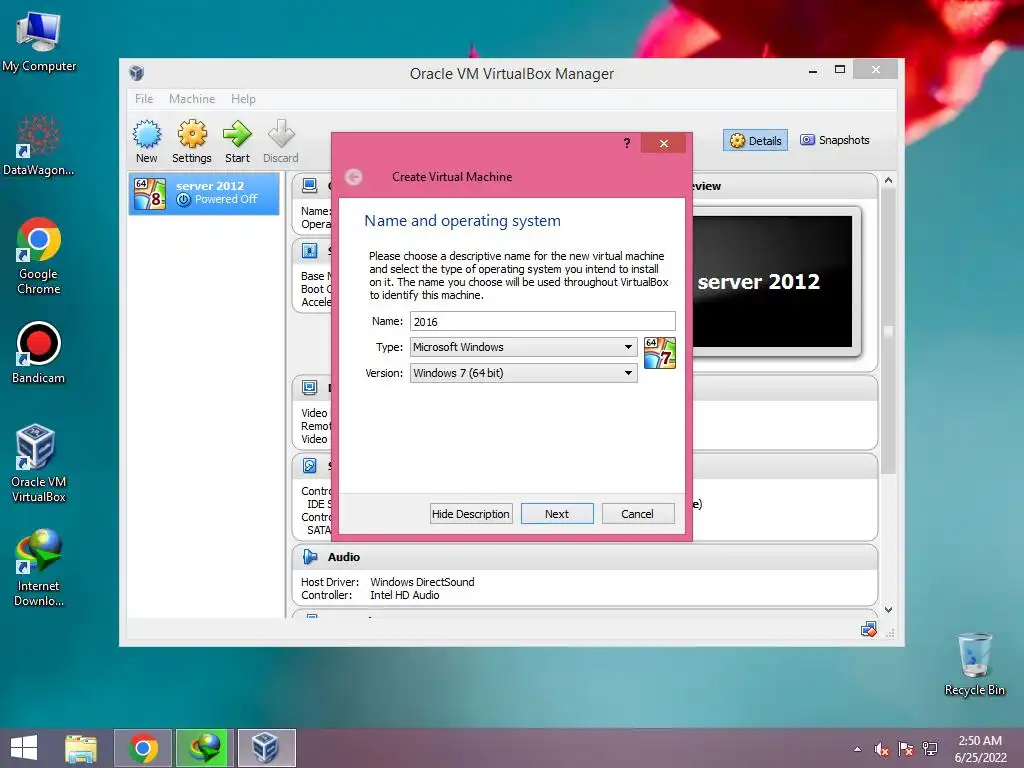Click the VirtualBox title bar cube icon

click(136, 73)
